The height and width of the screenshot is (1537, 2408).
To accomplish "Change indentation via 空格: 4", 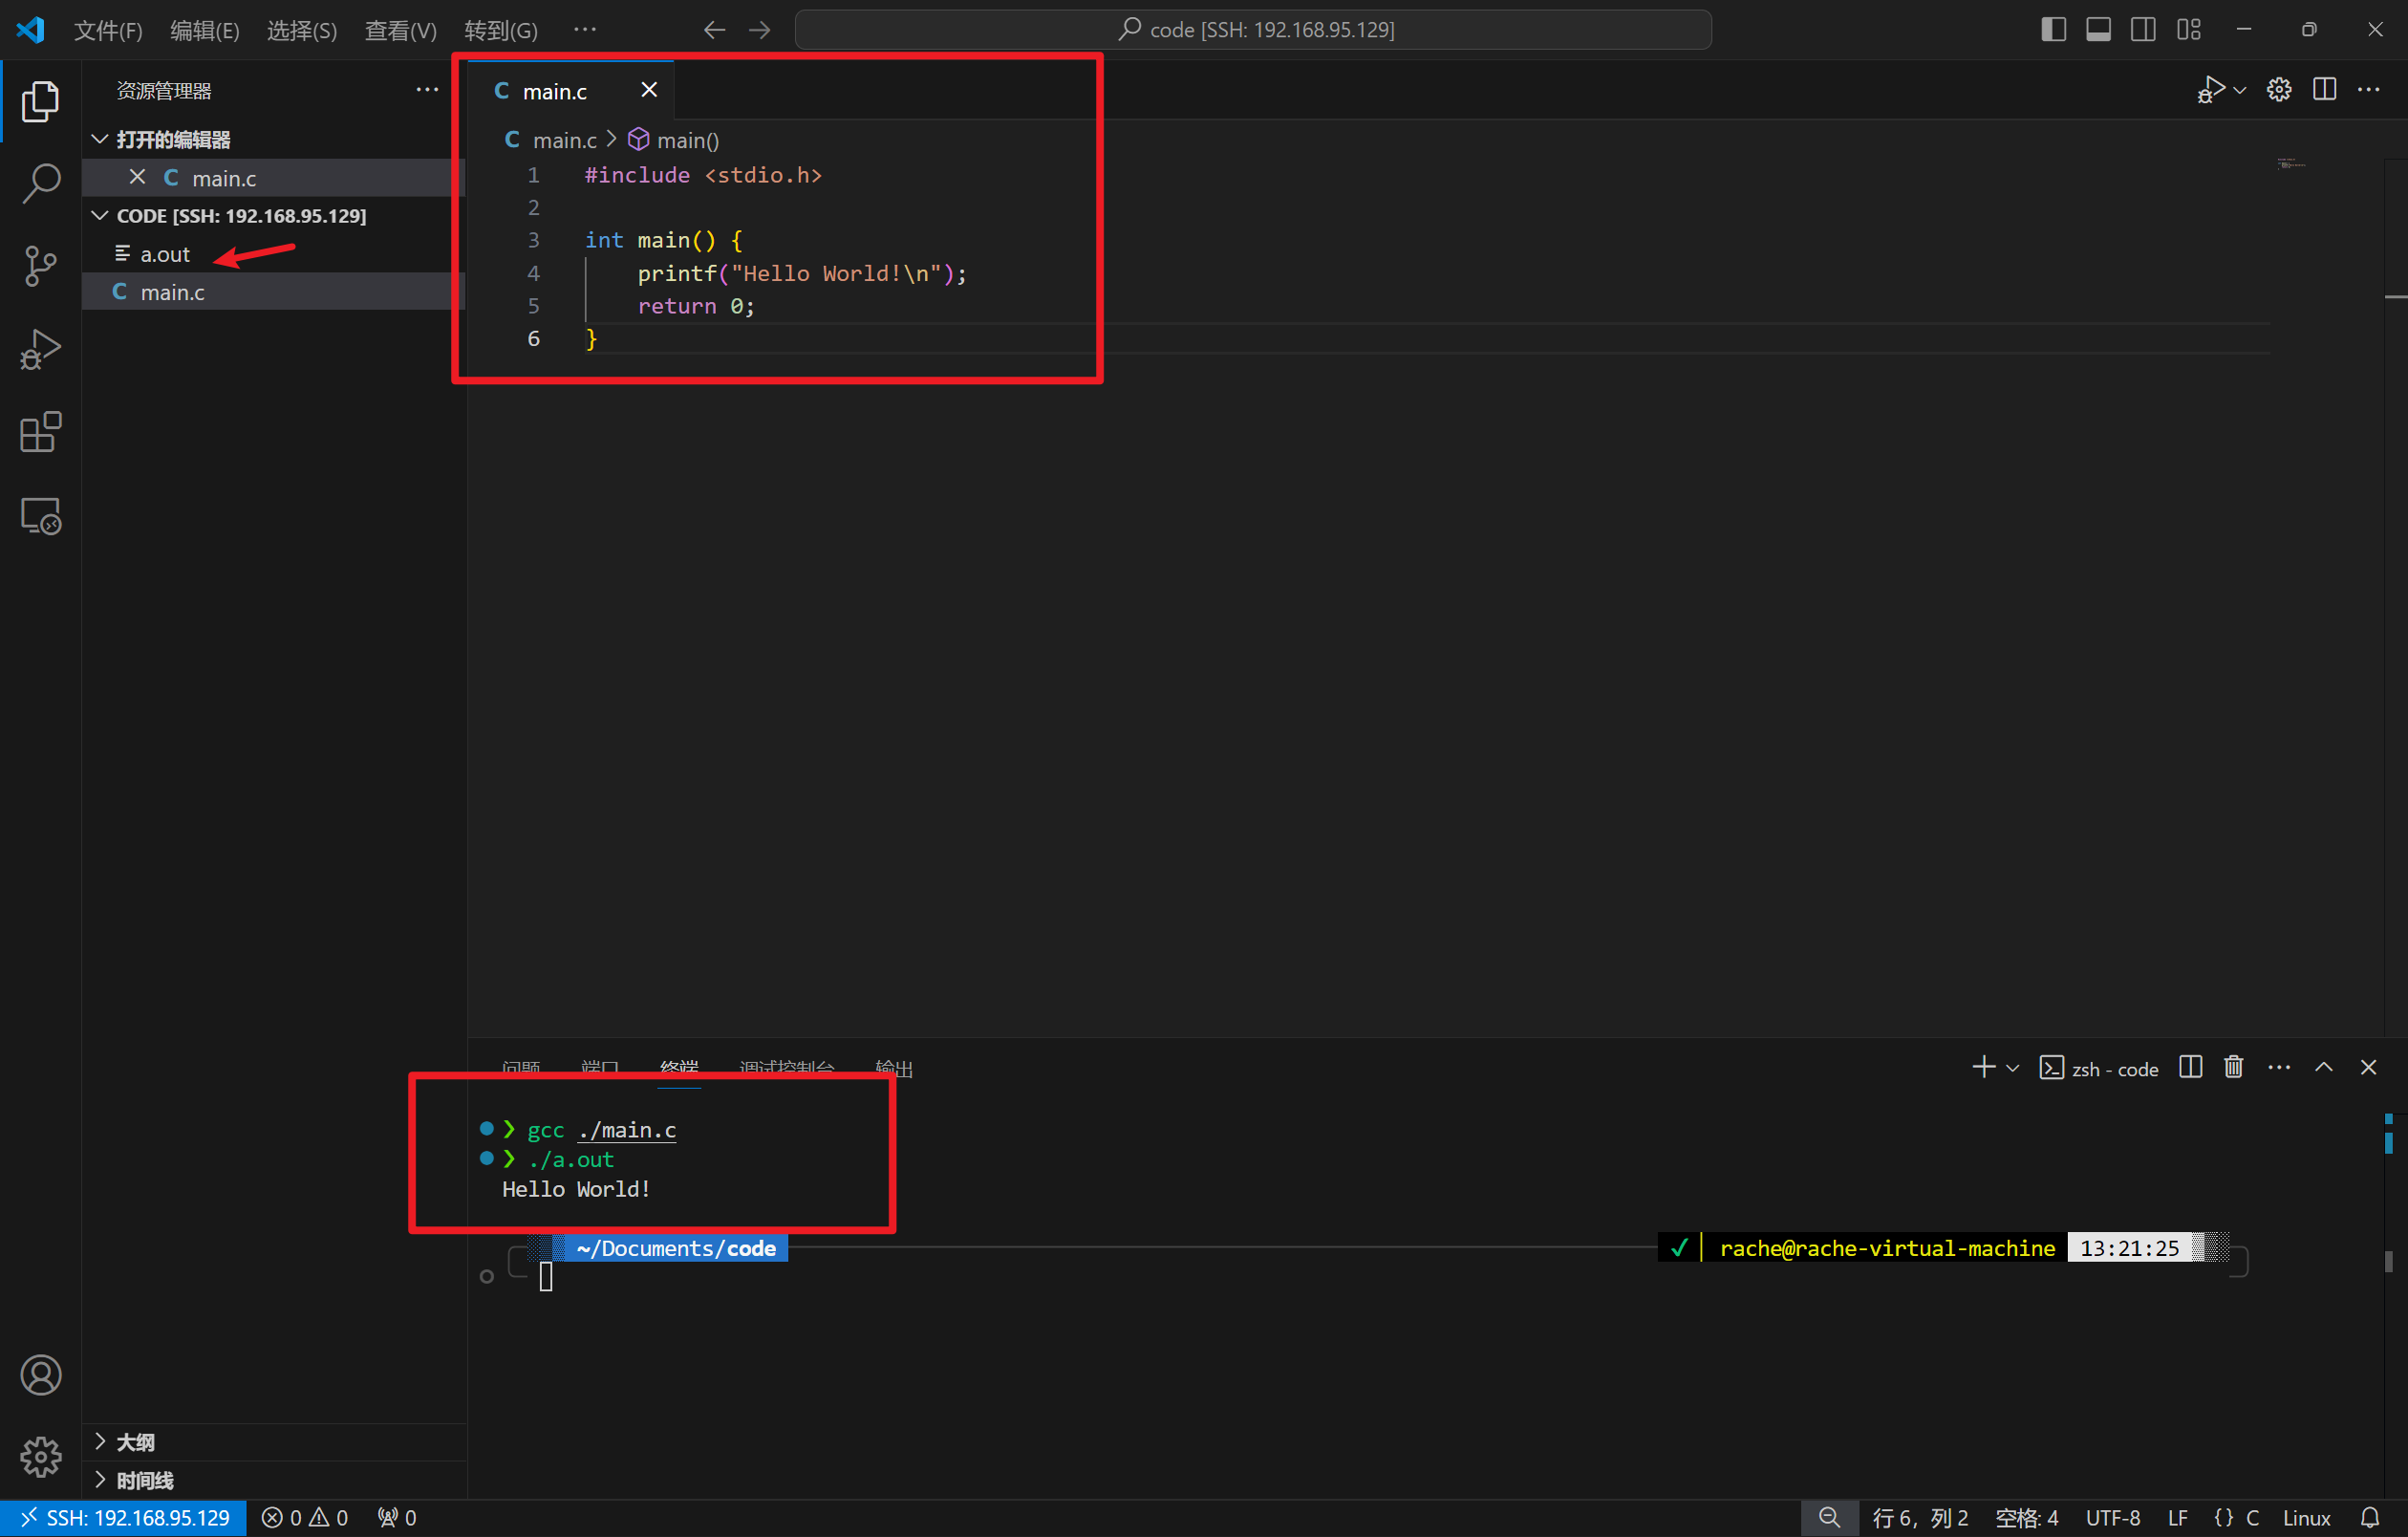I will click(x=2027, y=1518).
